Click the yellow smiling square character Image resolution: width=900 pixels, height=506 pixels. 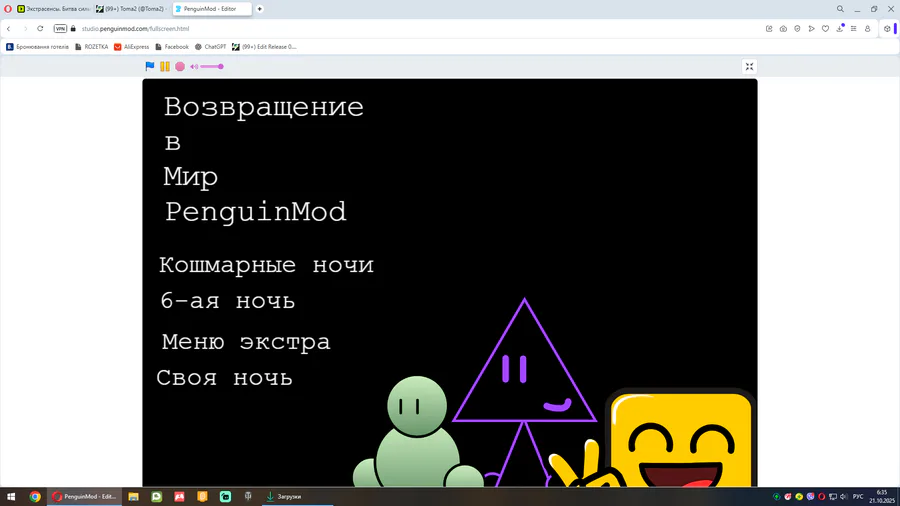680,439
